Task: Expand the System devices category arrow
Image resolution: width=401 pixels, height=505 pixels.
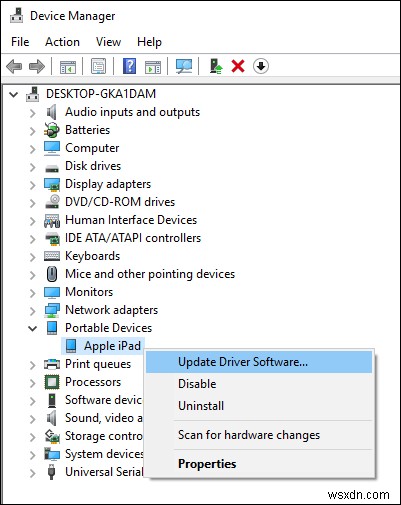Action: point(32,455)
